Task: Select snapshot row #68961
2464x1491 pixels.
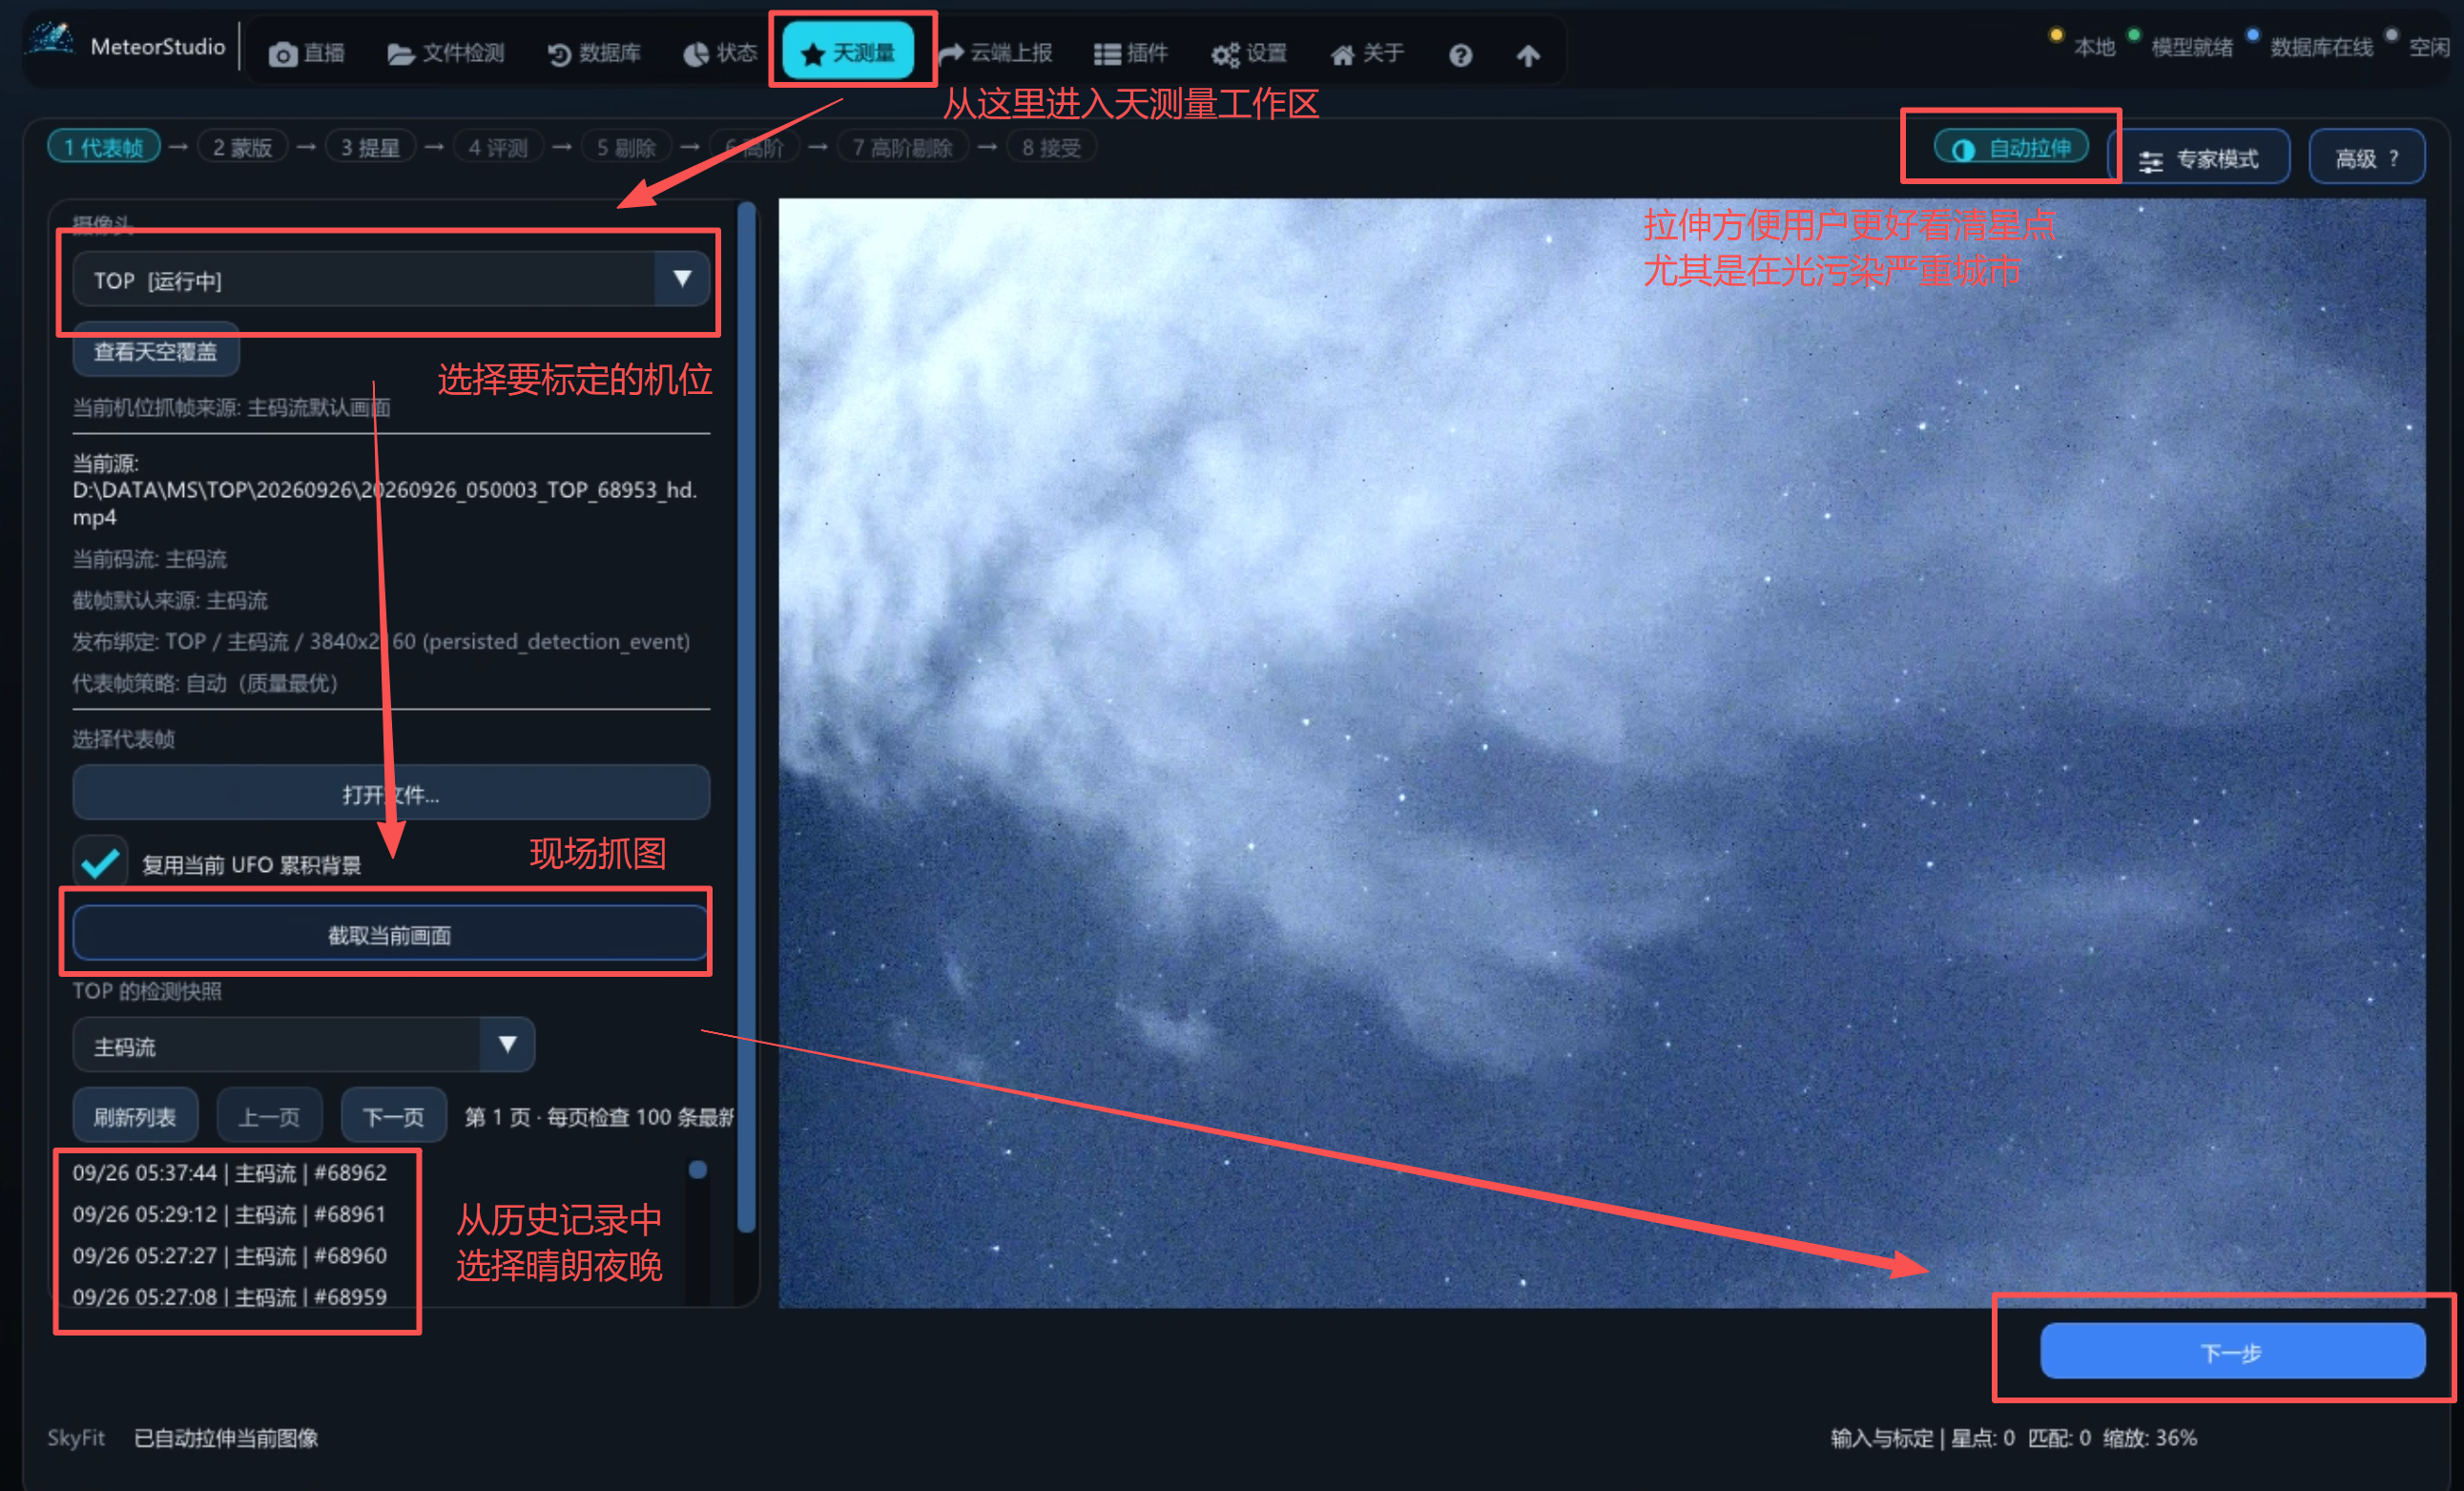Action: [x=230, y=1214]
